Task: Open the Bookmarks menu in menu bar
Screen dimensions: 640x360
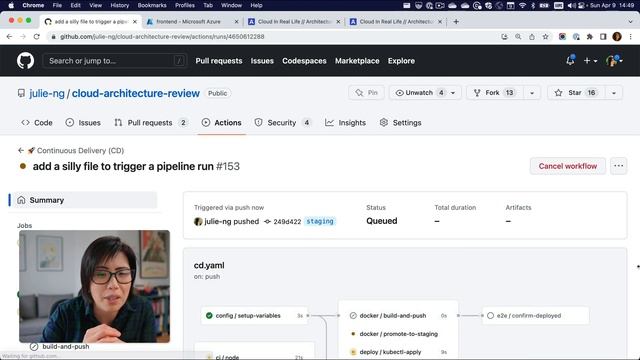Action: click(152, 5)
